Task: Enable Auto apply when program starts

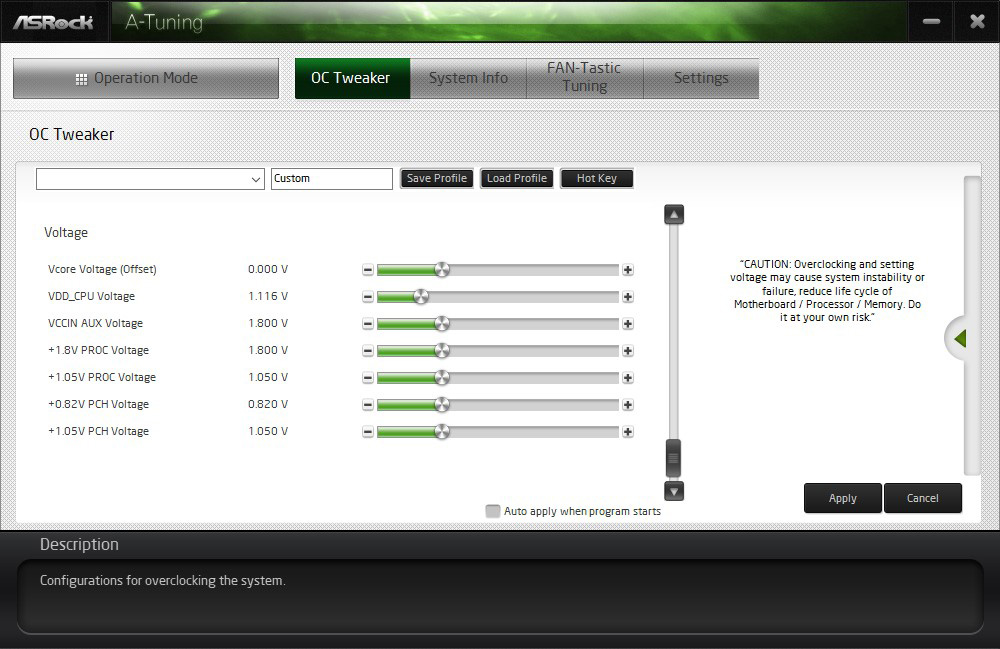Action: pos(492,511)
